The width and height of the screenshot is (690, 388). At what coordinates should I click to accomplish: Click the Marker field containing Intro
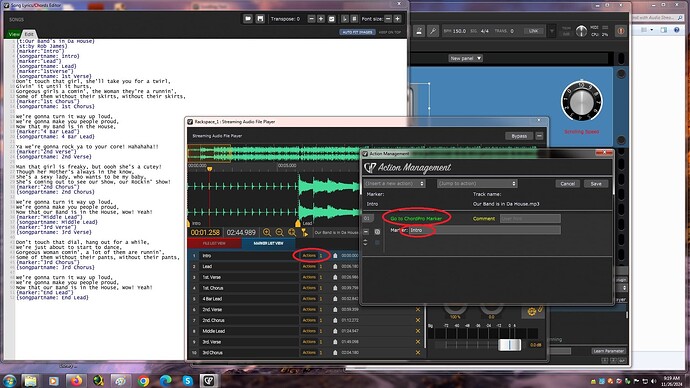(x=484, y=230)
